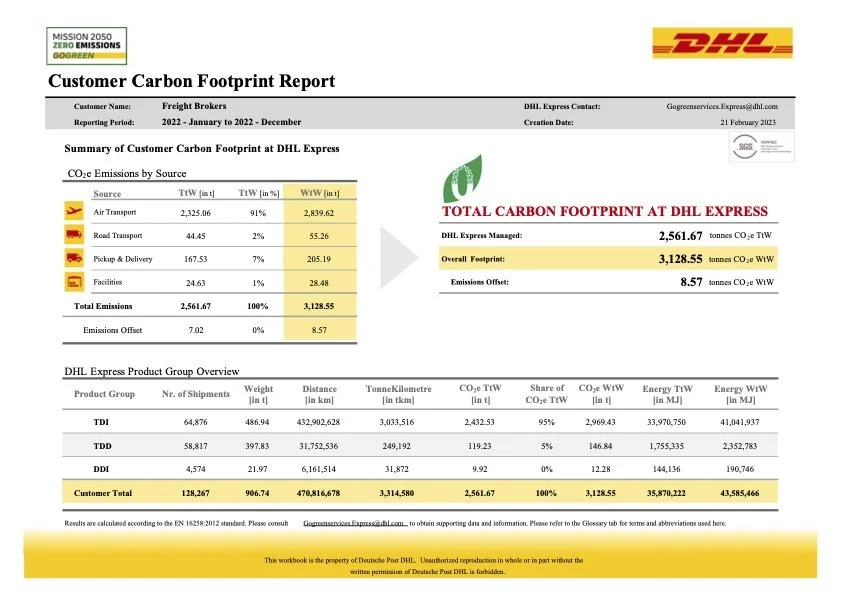Screen dimensions: 841x595
Task: Click DDI shipments count 4,574
Action: [x=195, y=469]
